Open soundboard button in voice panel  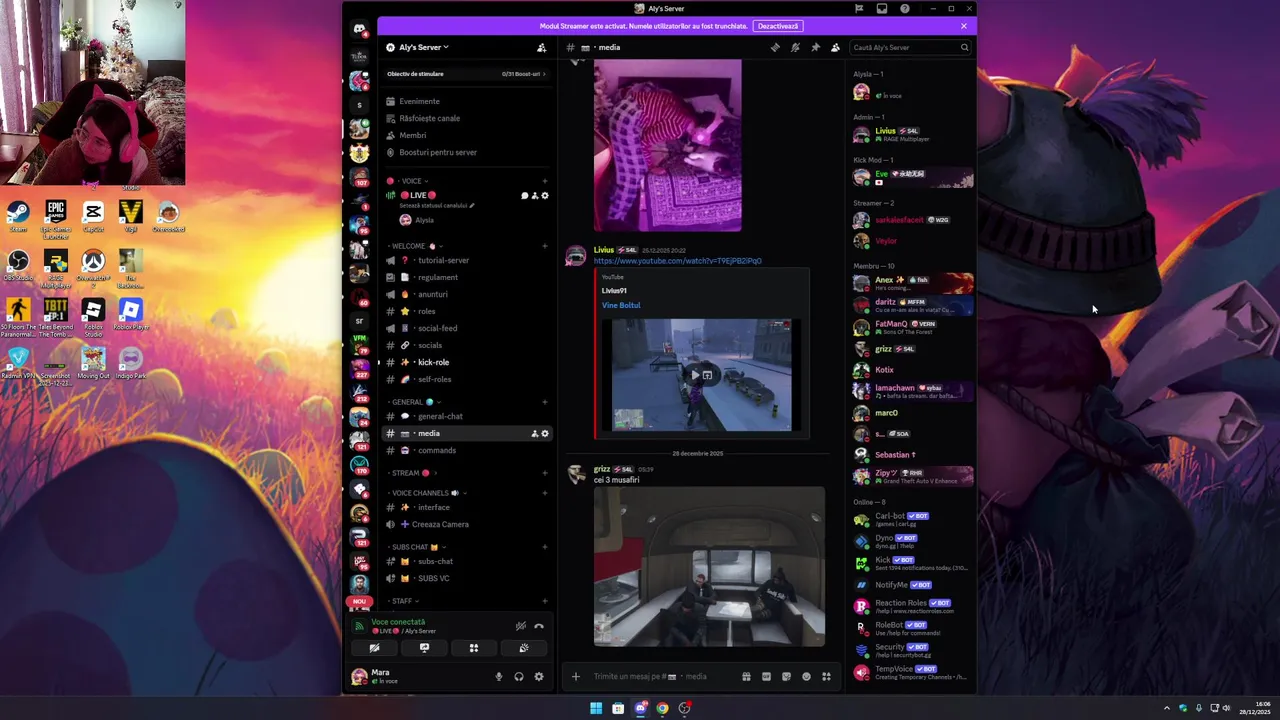pos(523,648)
